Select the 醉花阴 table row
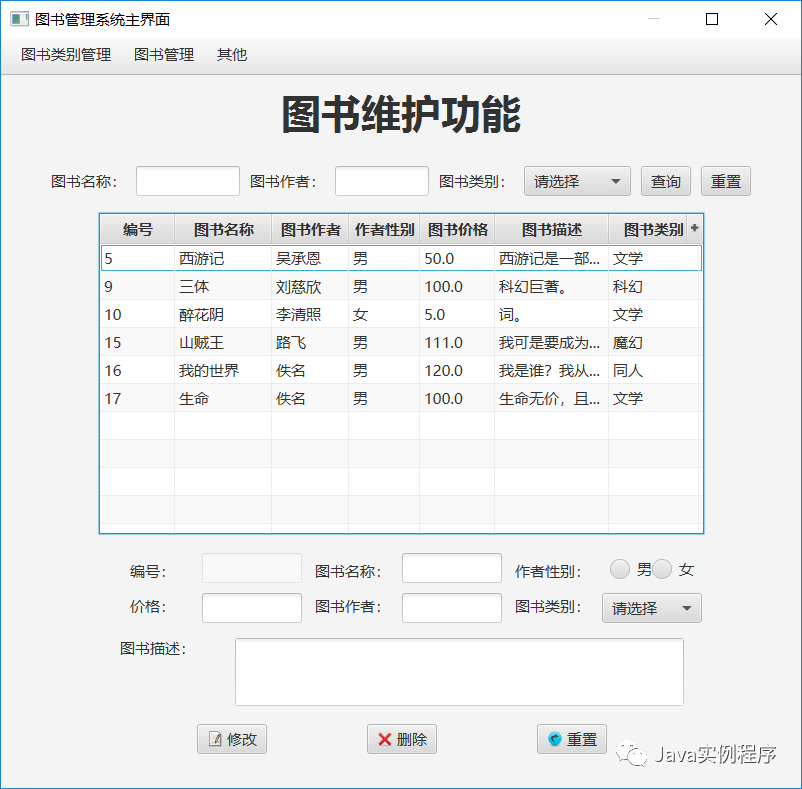Image resolution: width=802 pixels, height=789 pixels. pyautogui.click(x=401, y=314)
